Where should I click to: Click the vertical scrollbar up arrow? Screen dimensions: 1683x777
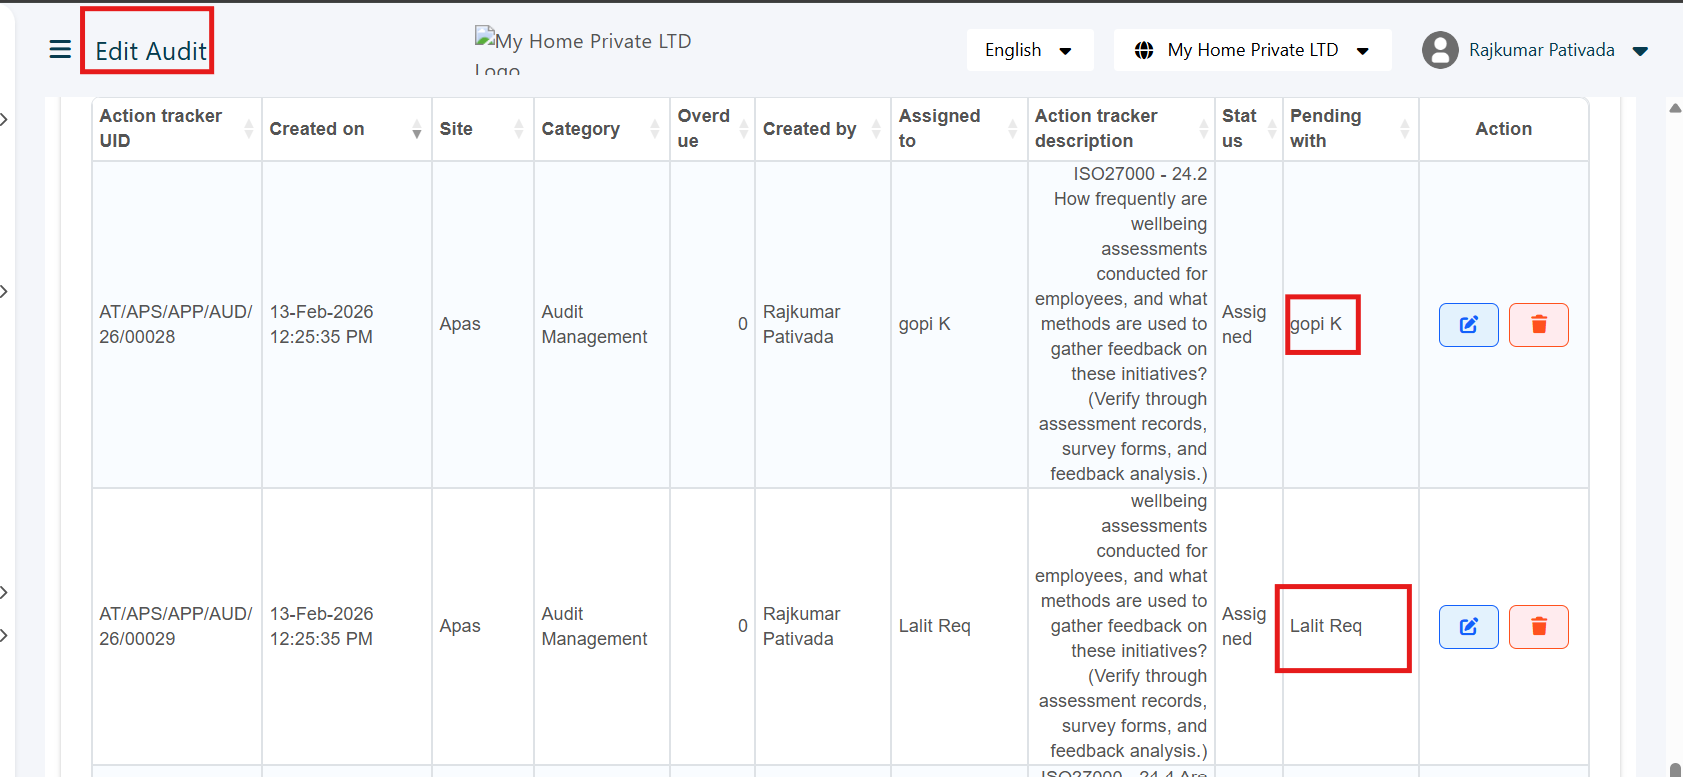(x=1674, y=108)
